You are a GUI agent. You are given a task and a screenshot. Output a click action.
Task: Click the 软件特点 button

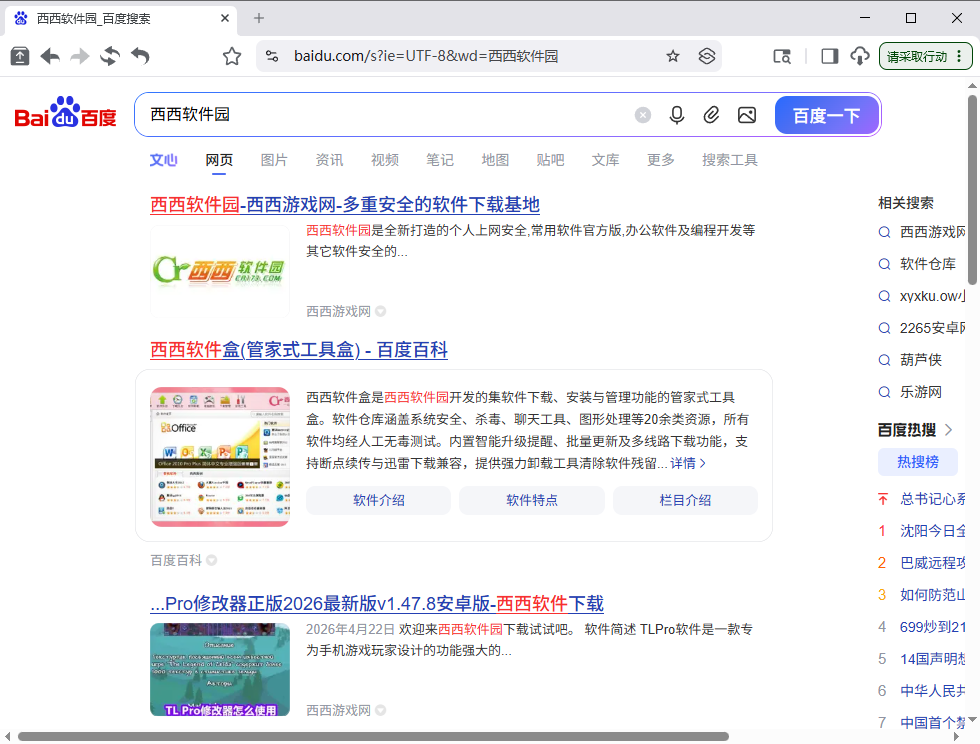[x=532, y=500]
